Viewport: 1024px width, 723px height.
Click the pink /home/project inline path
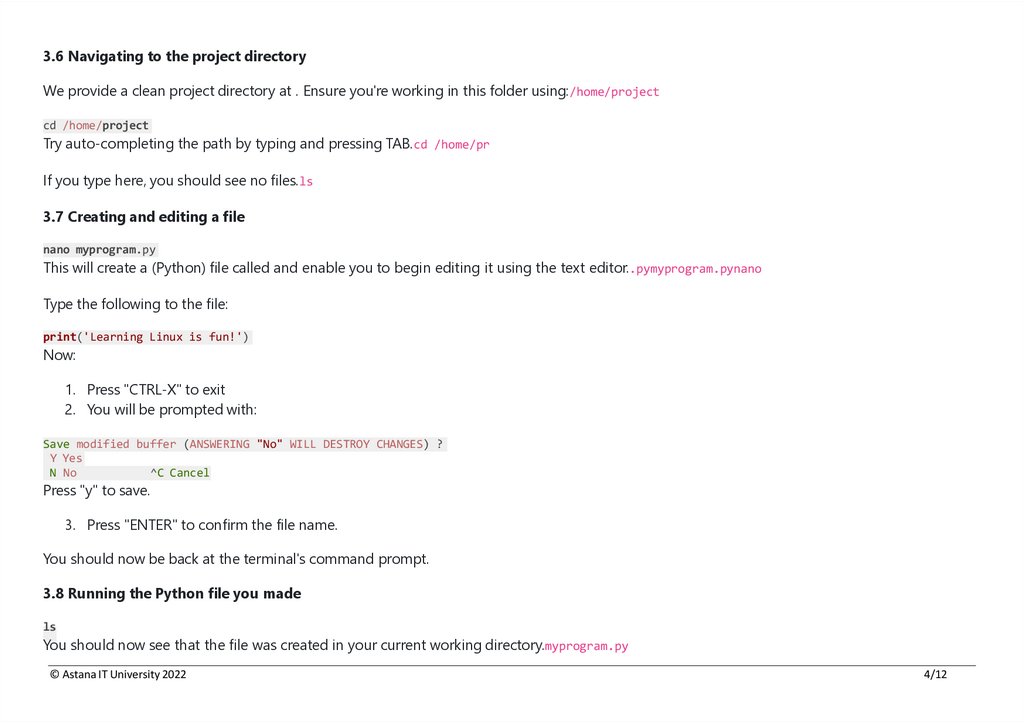pos(614,92)
